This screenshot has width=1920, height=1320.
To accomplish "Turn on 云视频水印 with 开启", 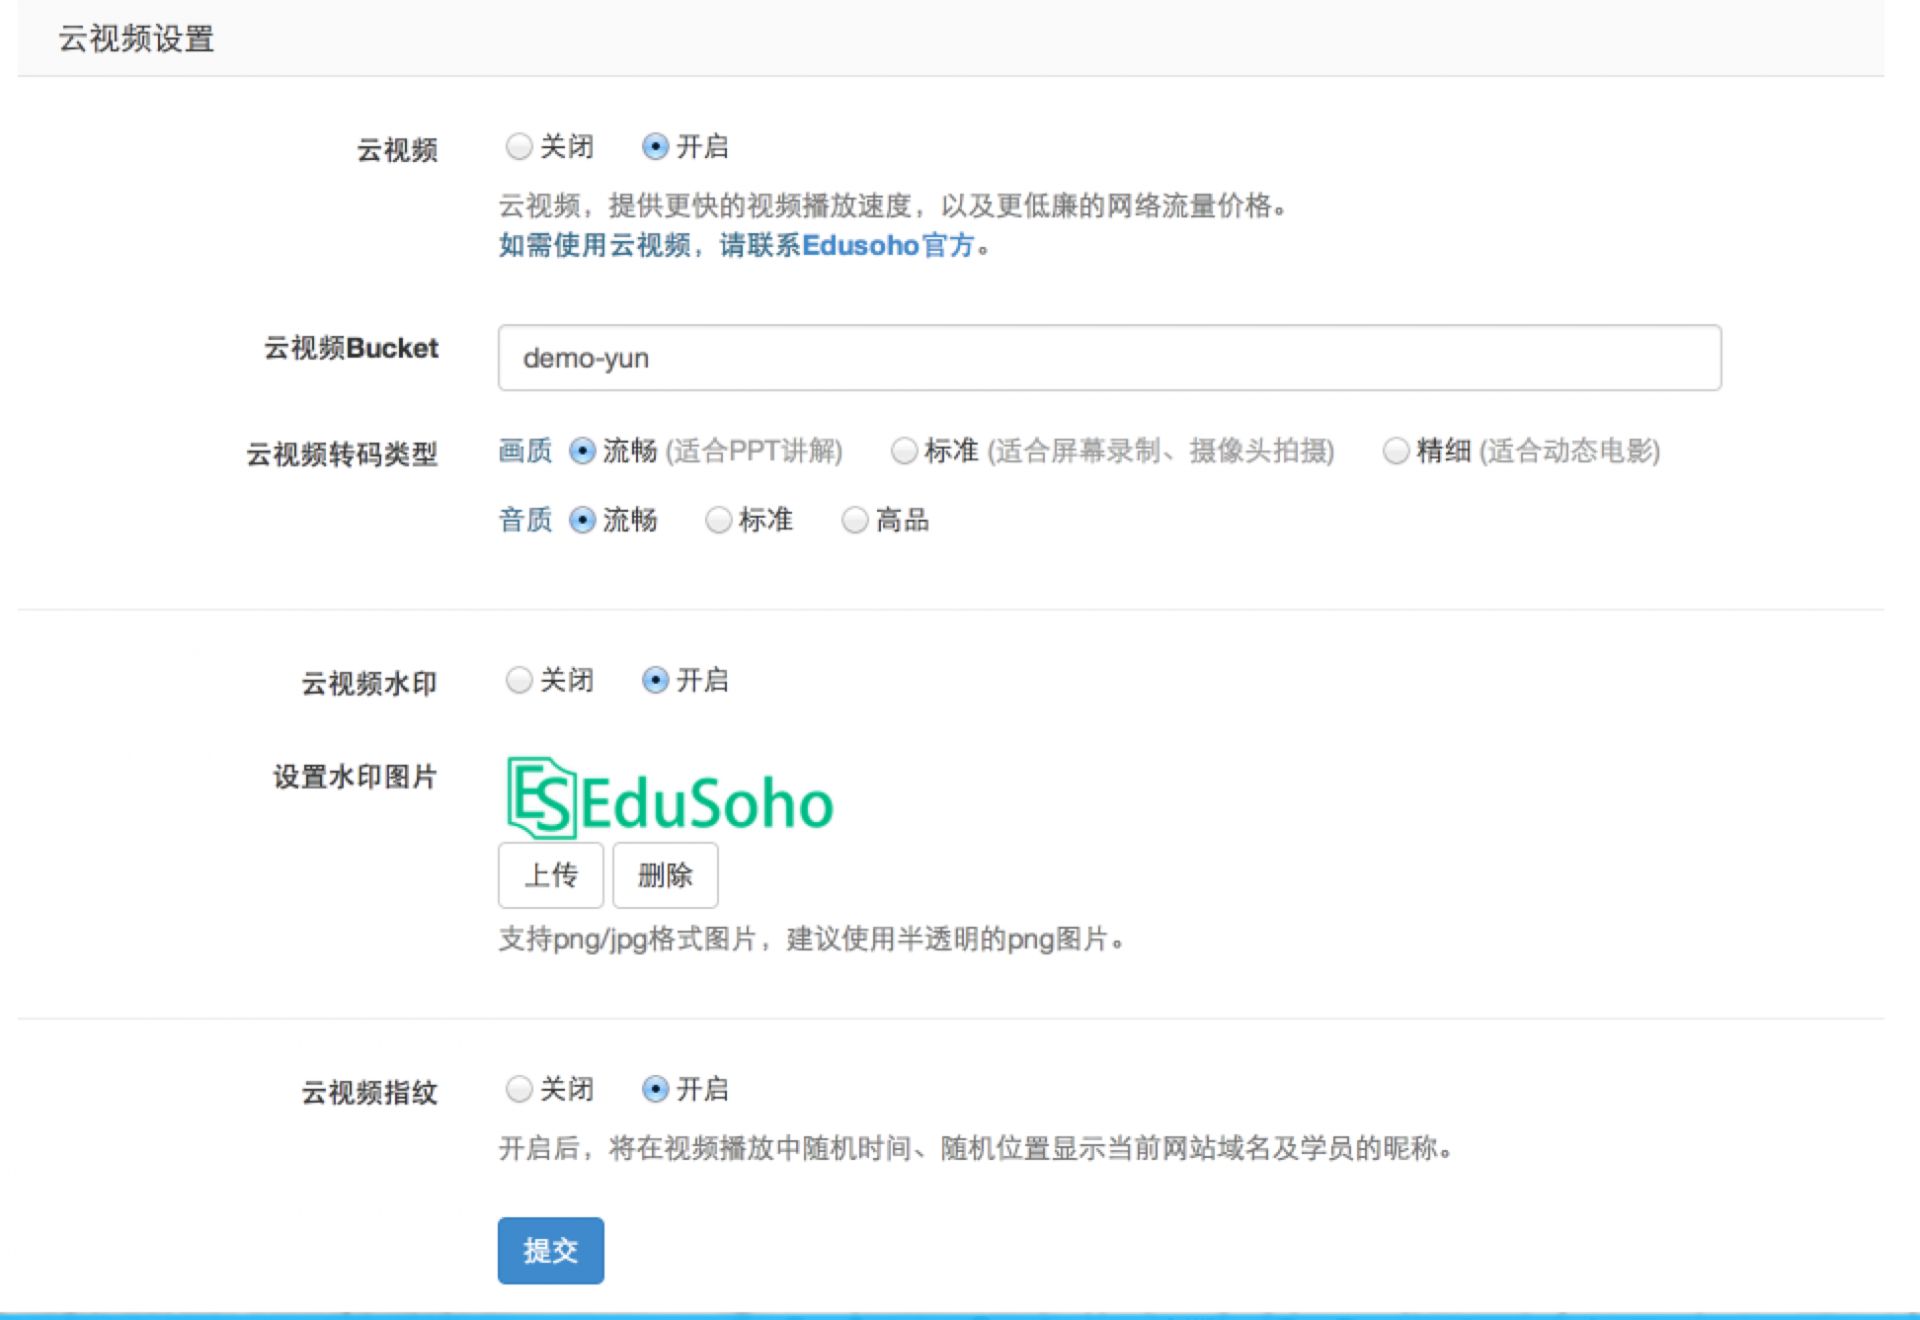I will (655, 681).
